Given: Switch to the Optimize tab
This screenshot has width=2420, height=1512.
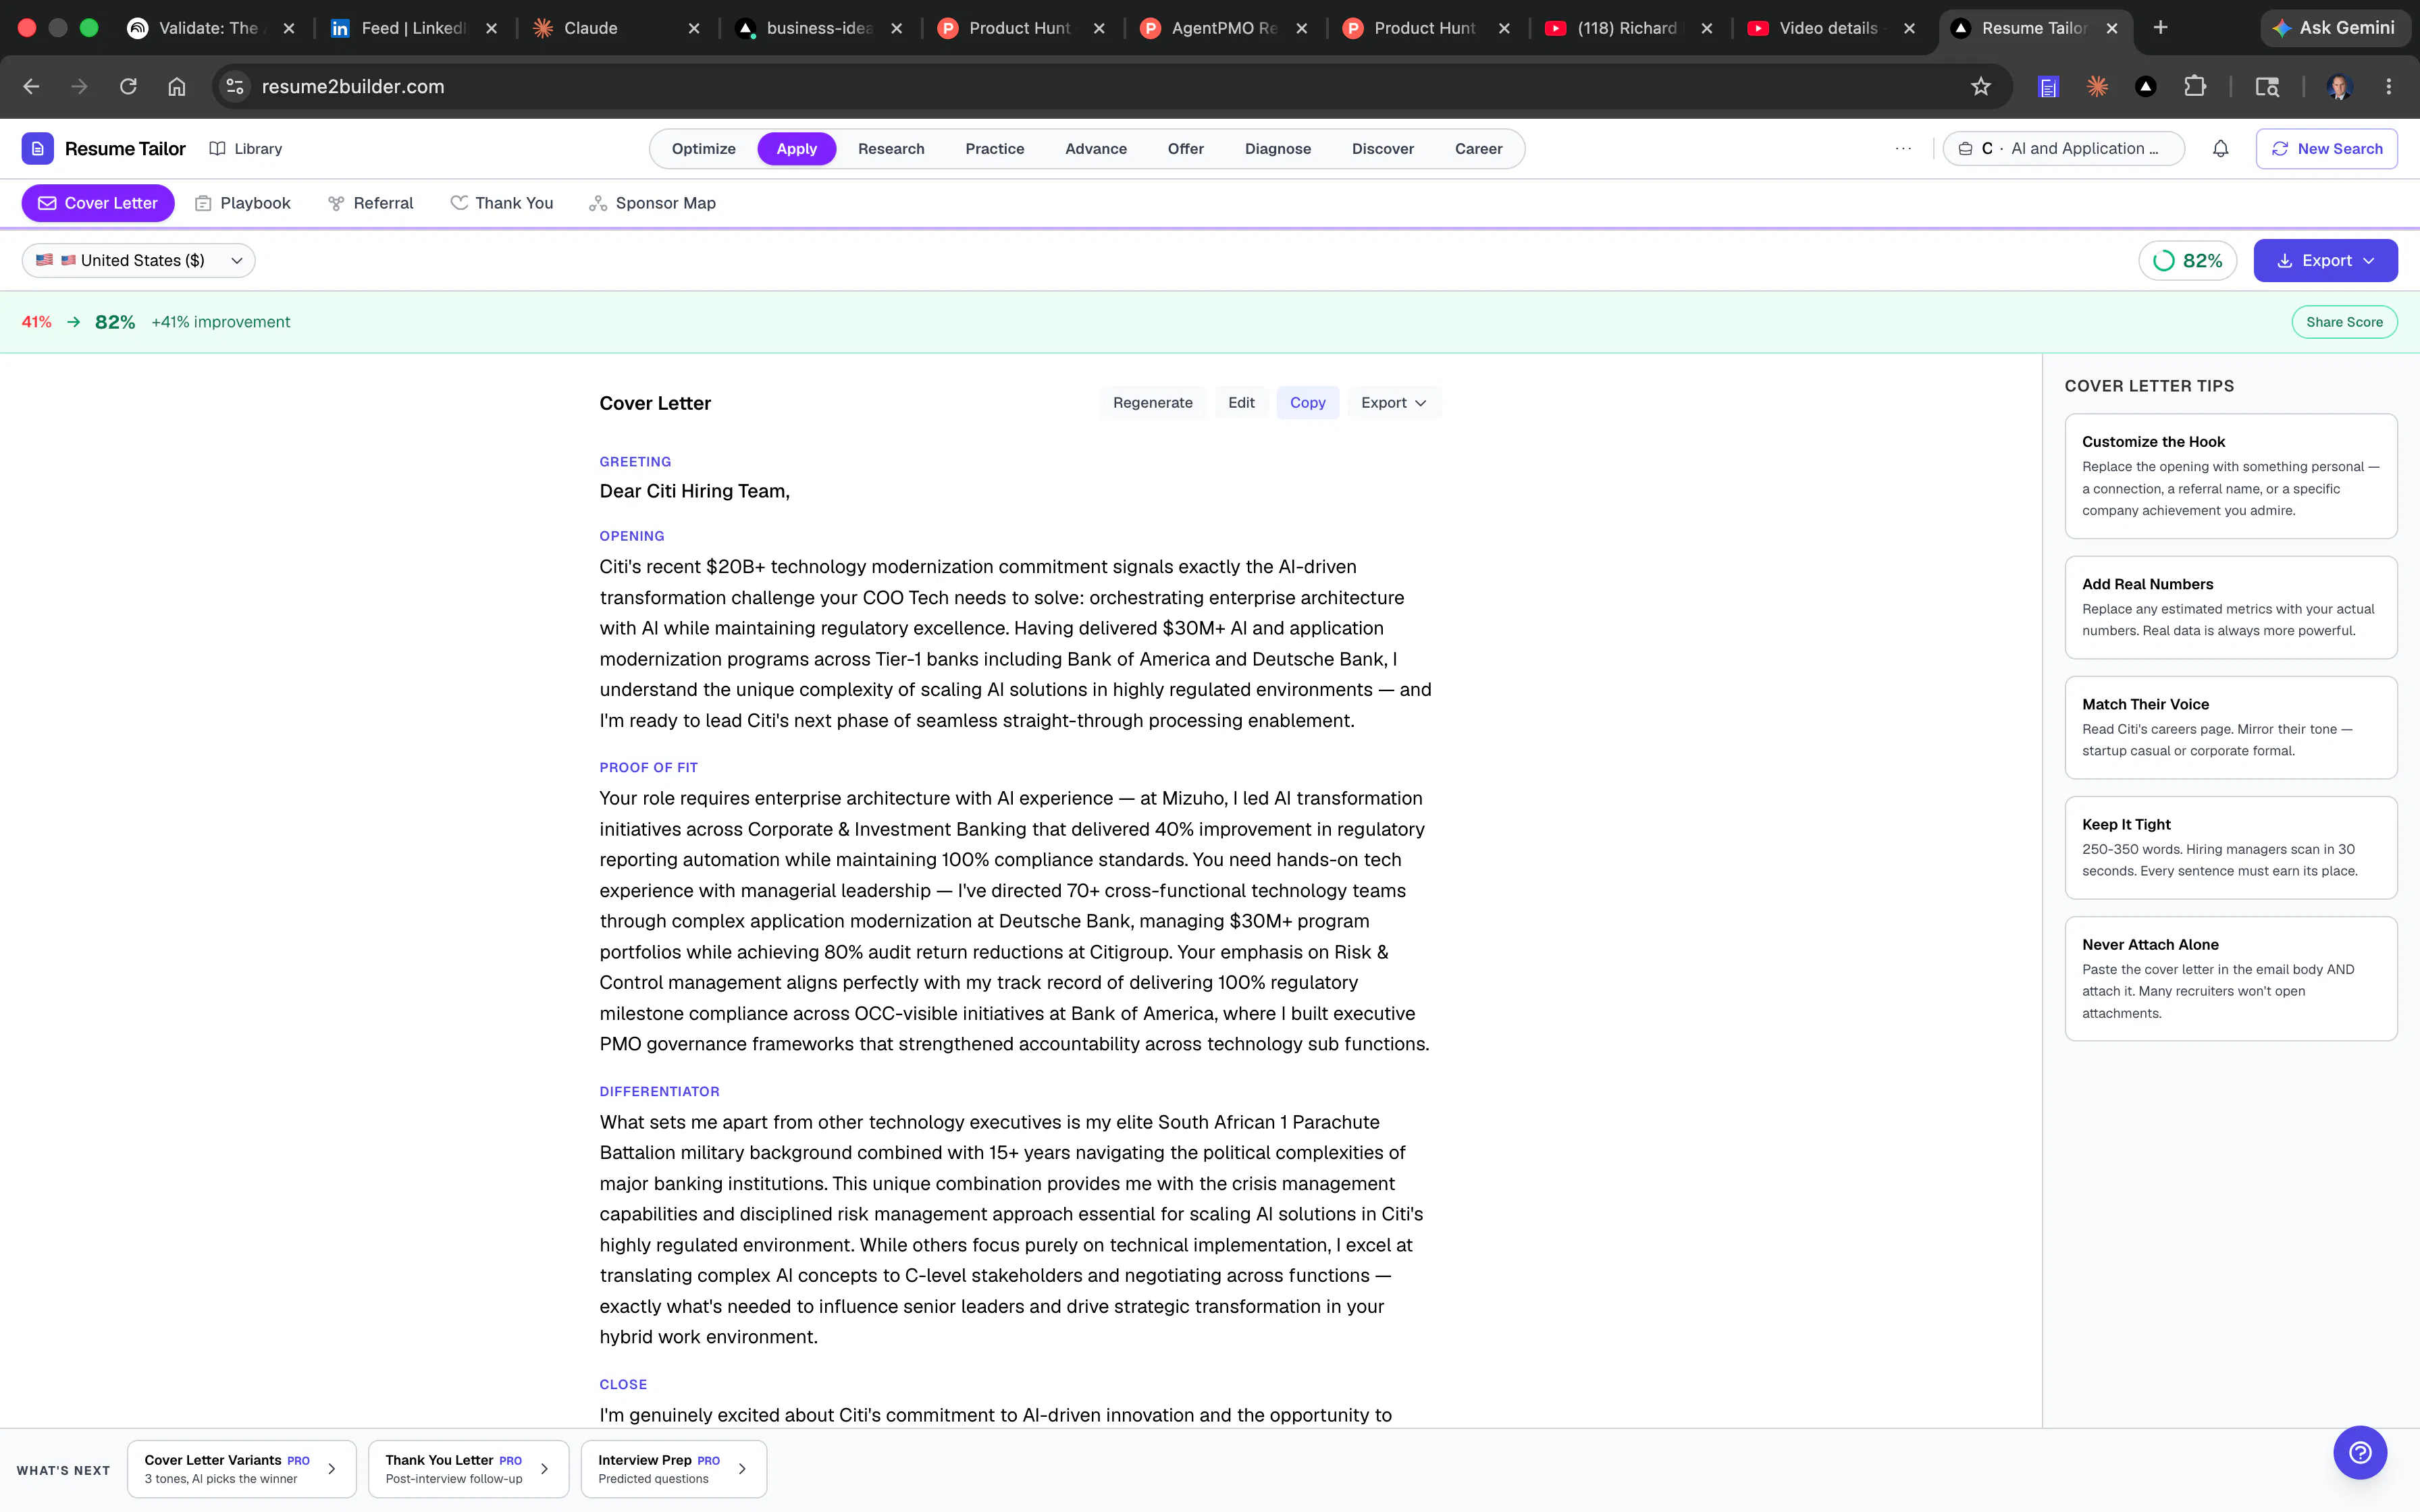Looking at the screenshot, I should 703,149.
